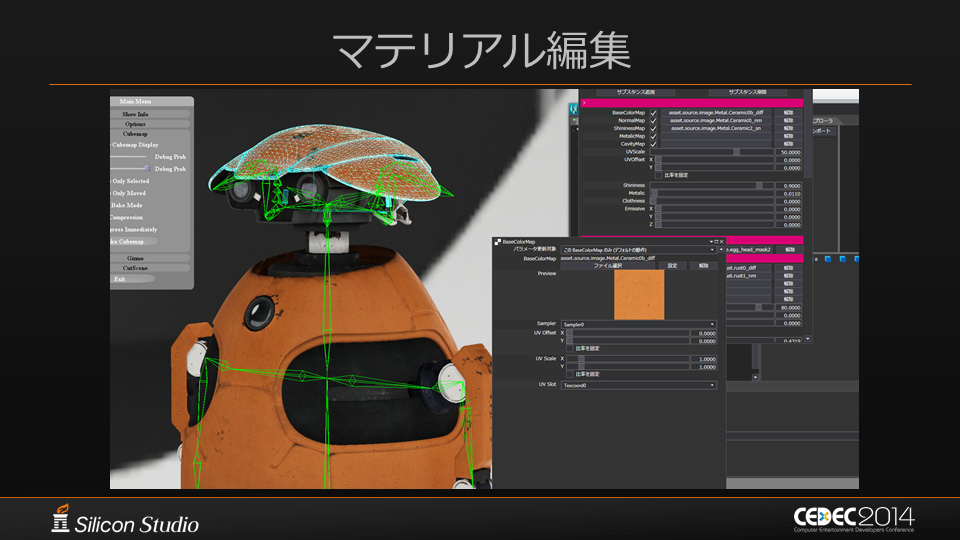Toggle the NormalMap checkbox

653,121
